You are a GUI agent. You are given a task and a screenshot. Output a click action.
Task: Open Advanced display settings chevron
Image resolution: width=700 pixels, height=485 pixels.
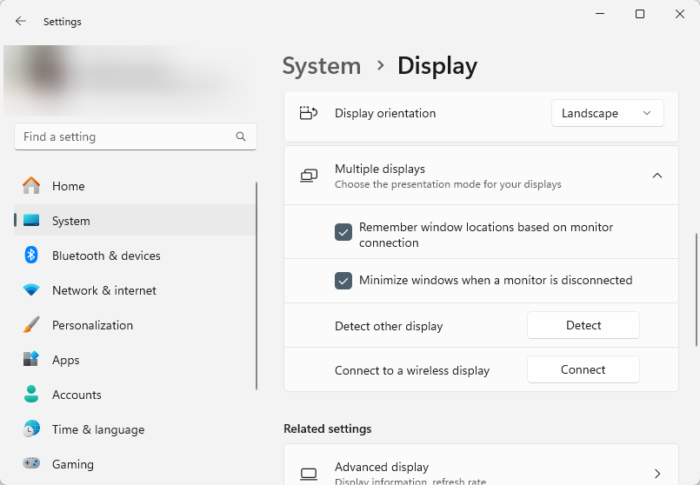click(x=657, y=473)
